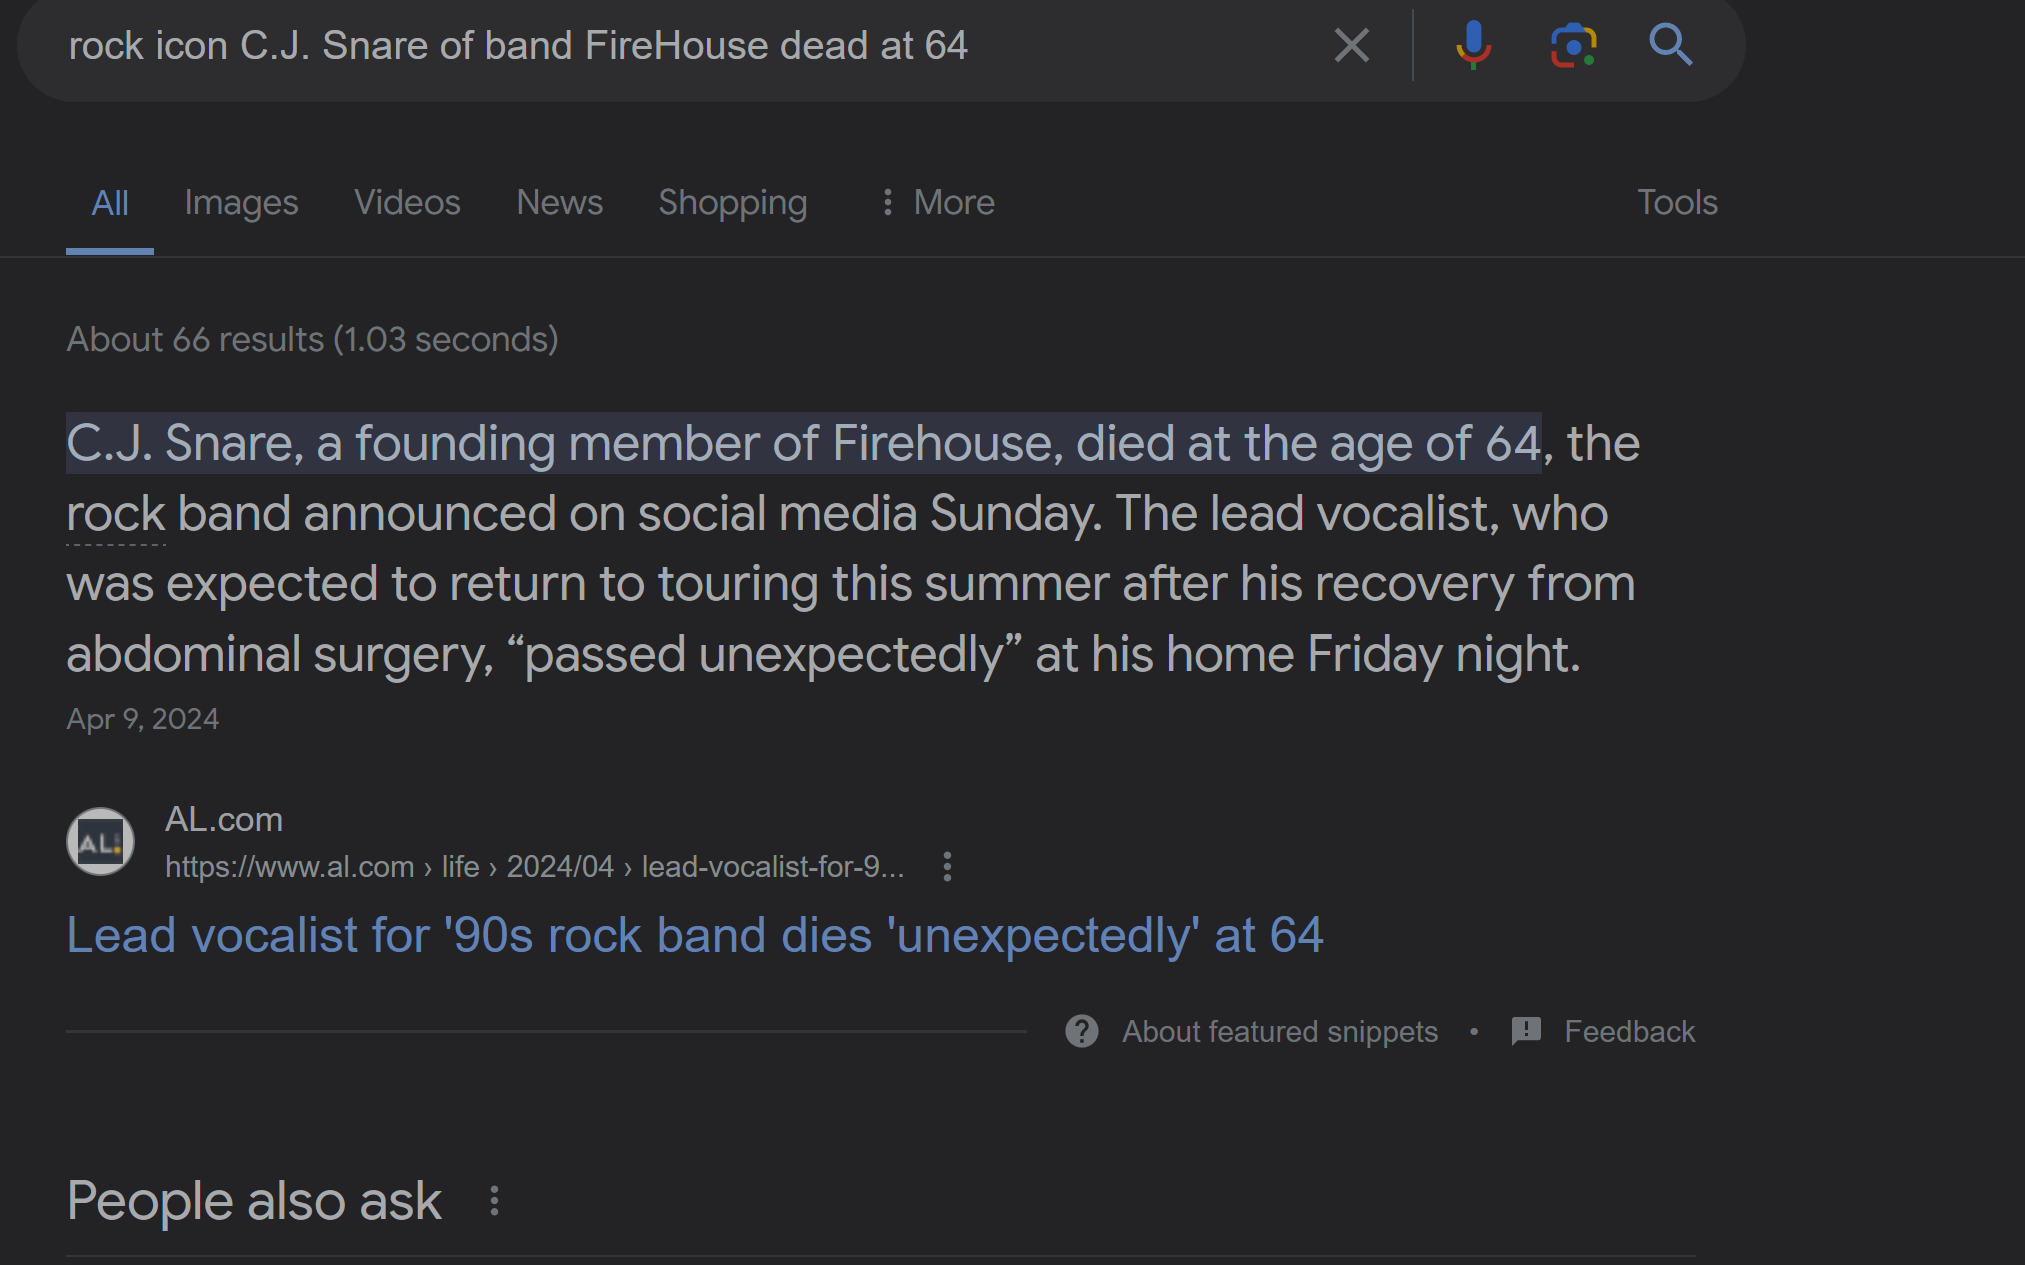Screen dimensions: 2025x1265
Task: Clear the search box text
Action: [x=1351, y=45]
